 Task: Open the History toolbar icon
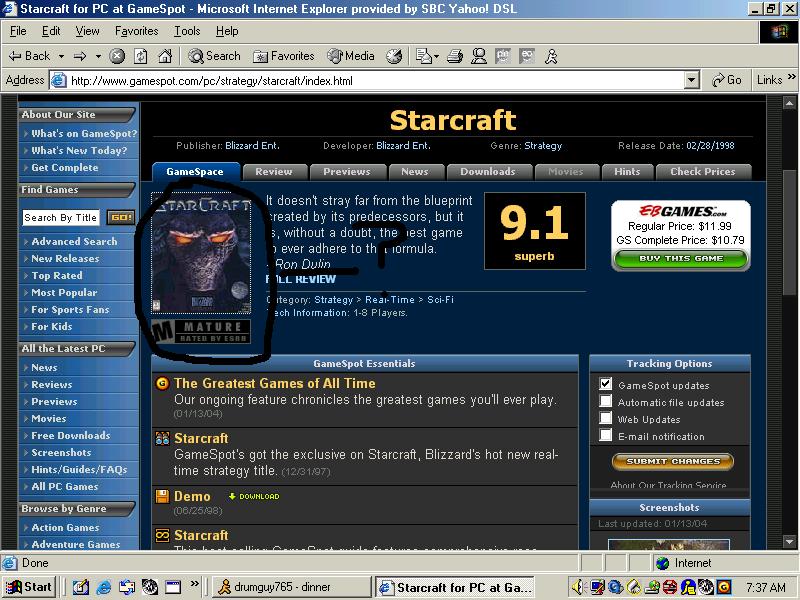394,56
